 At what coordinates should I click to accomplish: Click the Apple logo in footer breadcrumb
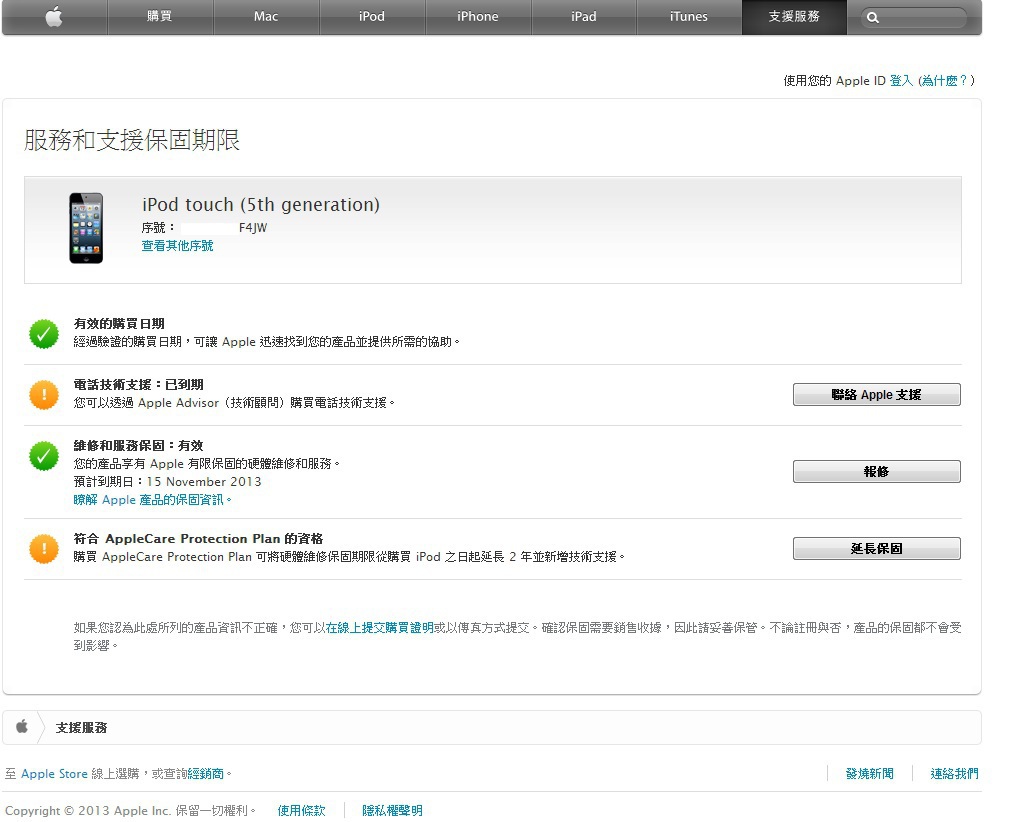pyautogui.click(x=22, y=727)
